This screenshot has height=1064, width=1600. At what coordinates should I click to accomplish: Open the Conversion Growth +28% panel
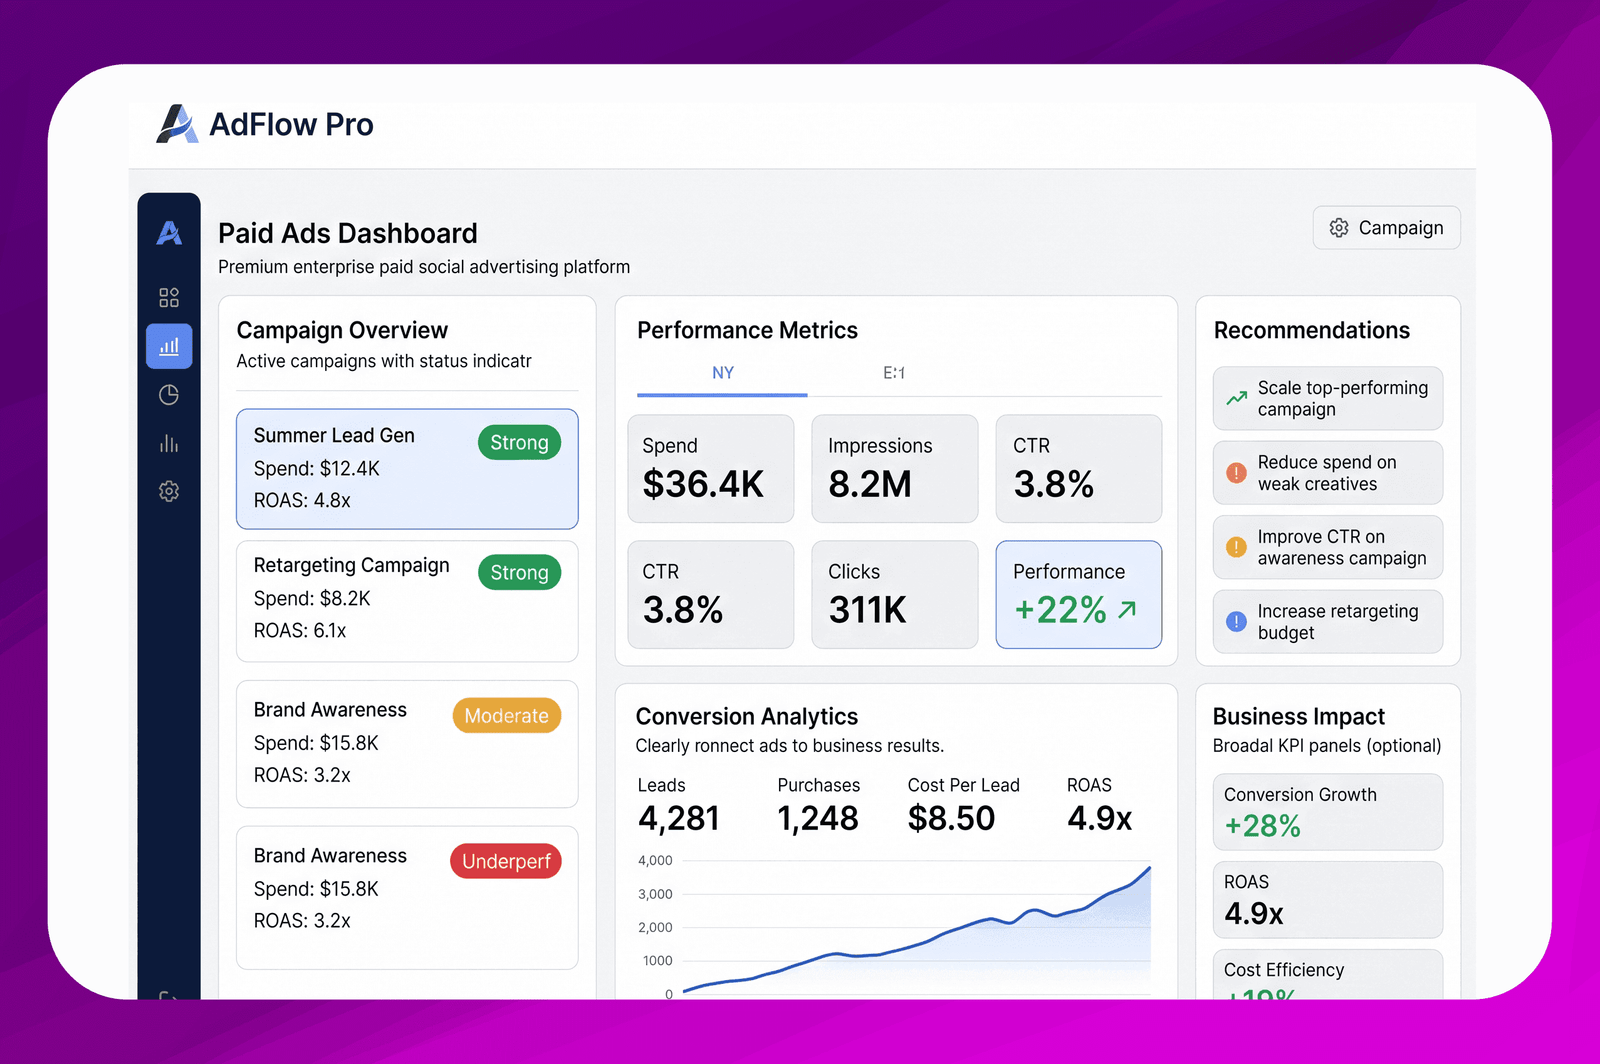coord(1328,812)
